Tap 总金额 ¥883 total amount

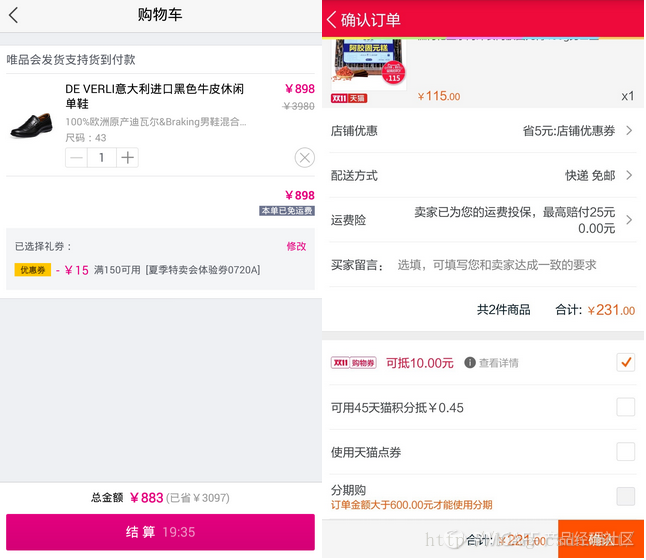click(x=127, y=498)
